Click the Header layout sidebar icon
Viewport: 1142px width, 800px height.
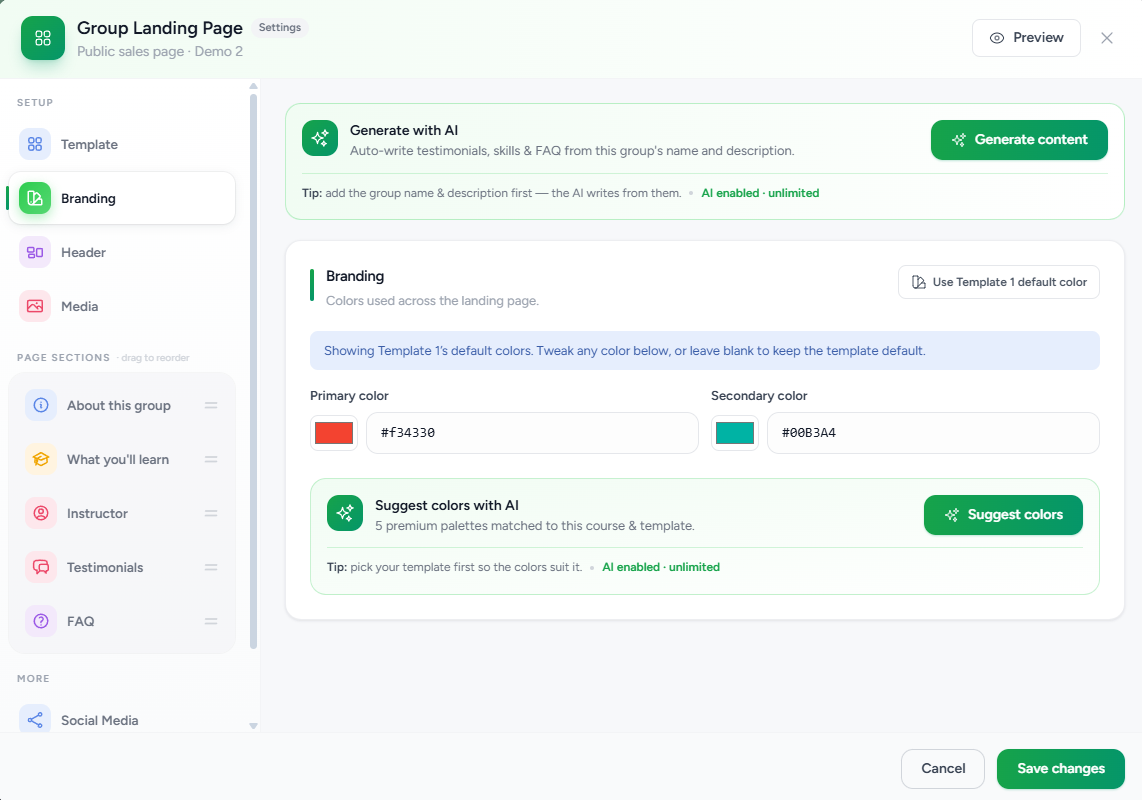click(x=35, y=252)
